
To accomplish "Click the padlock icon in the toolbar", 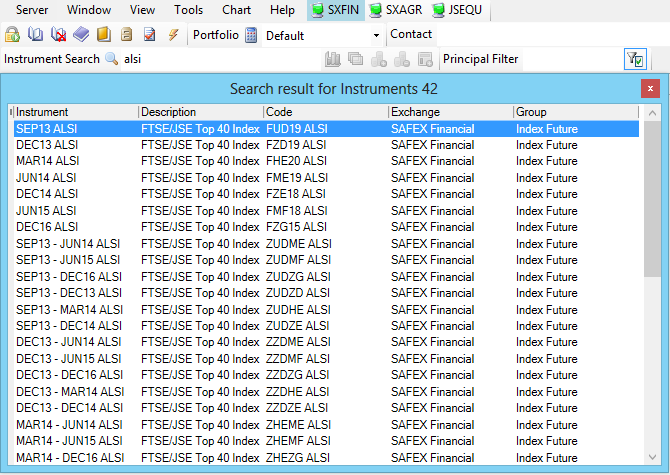I will 13,35.
